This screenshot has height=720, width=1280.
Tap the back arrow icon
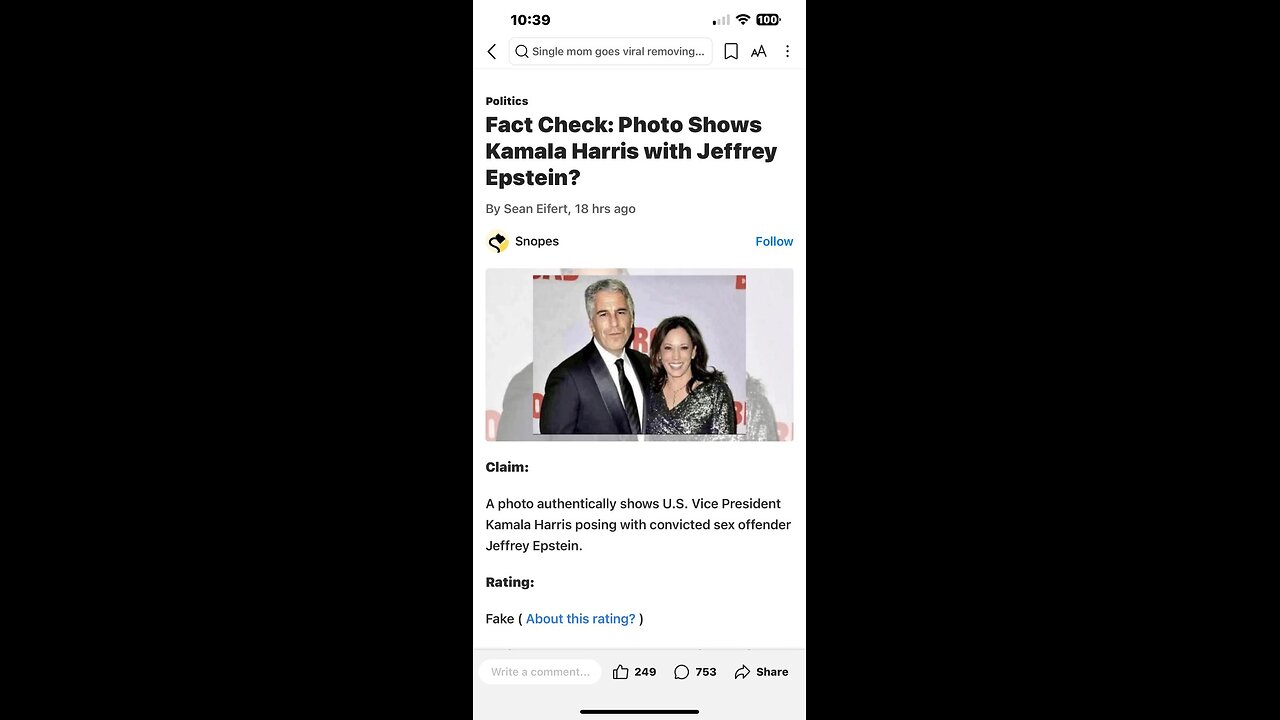click(492, 51)
